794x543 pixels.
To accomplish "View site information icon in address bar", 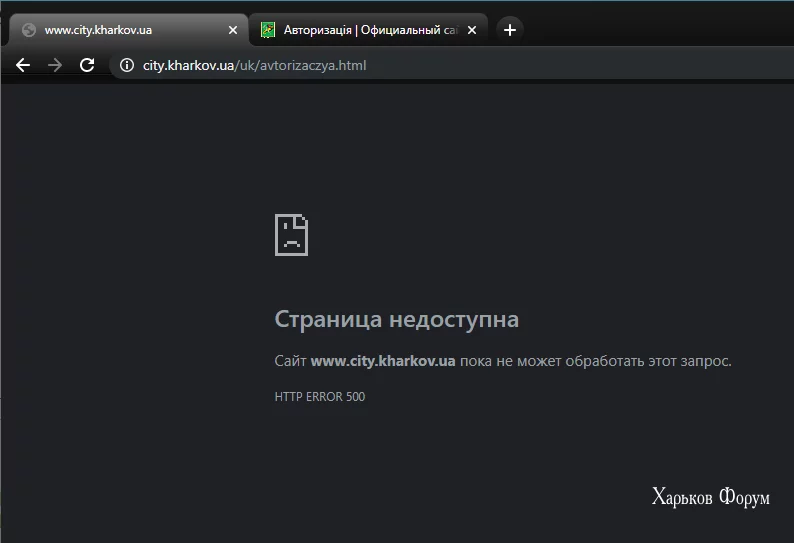I will pyautogui.click(x=127, y=65).
